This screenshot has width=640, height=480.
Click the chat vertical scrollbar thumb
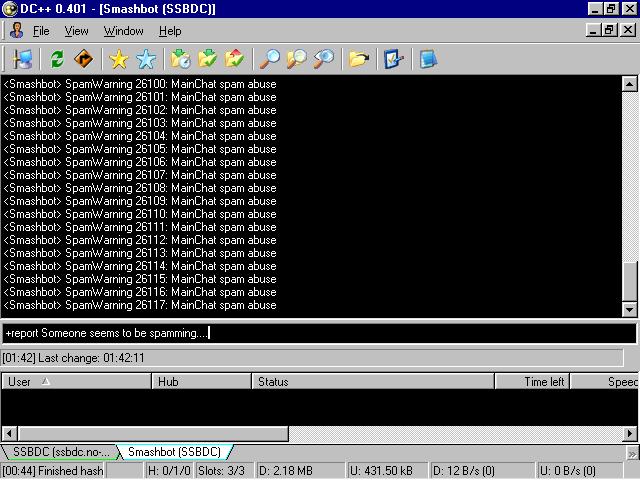[x=630, y=281]
